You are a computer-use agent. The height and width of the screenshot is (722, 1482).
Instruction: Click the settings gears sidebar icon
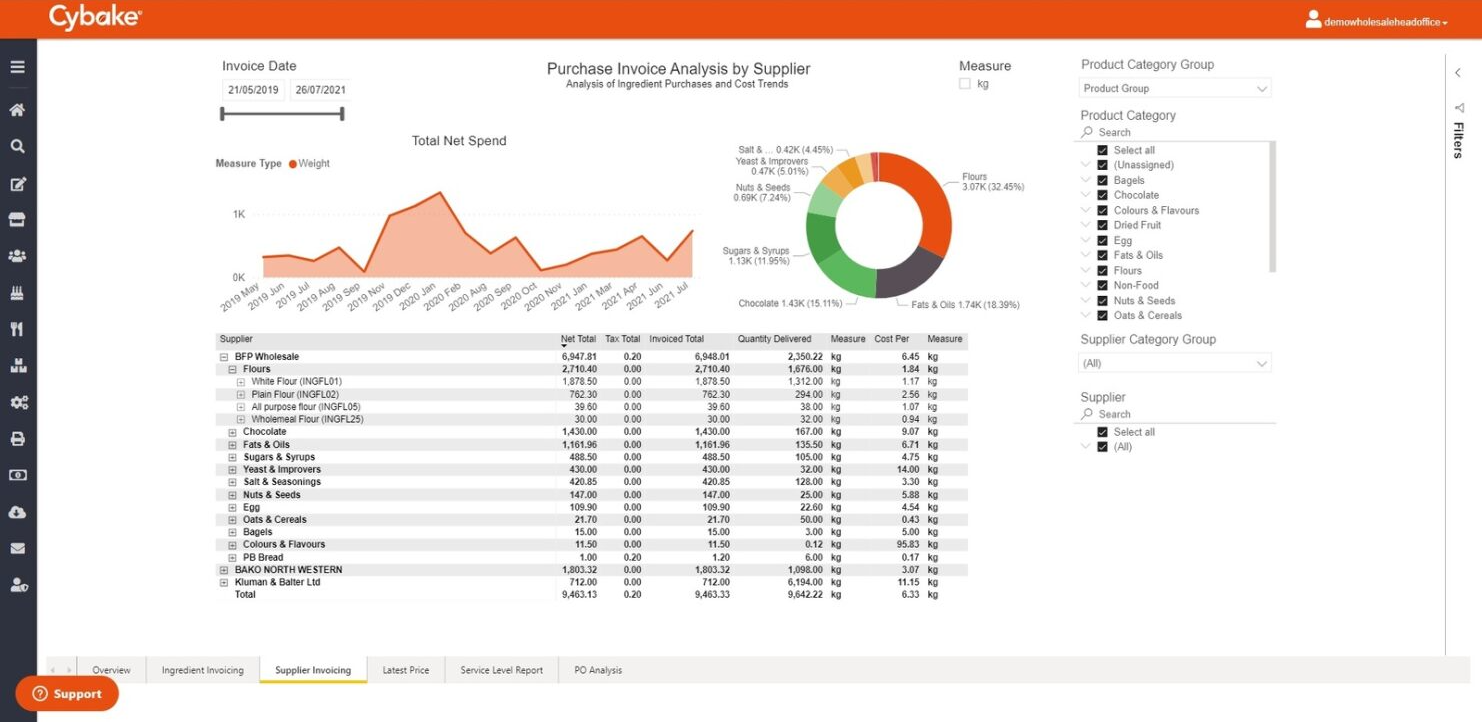(17, 402)
